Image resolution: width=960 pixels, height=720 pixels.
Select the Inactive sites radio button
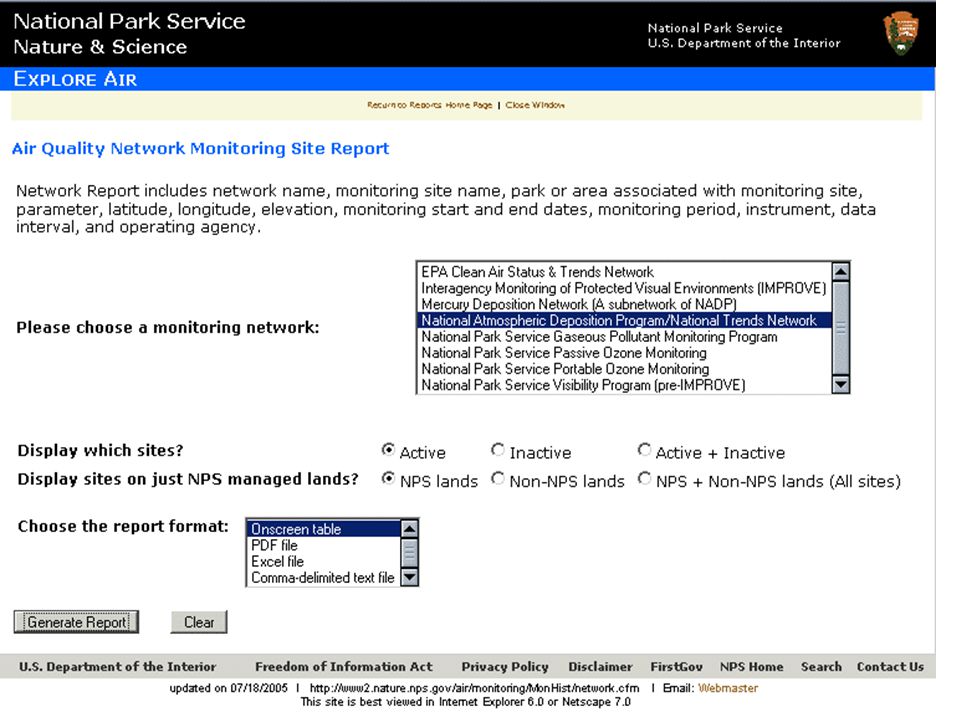498,450
